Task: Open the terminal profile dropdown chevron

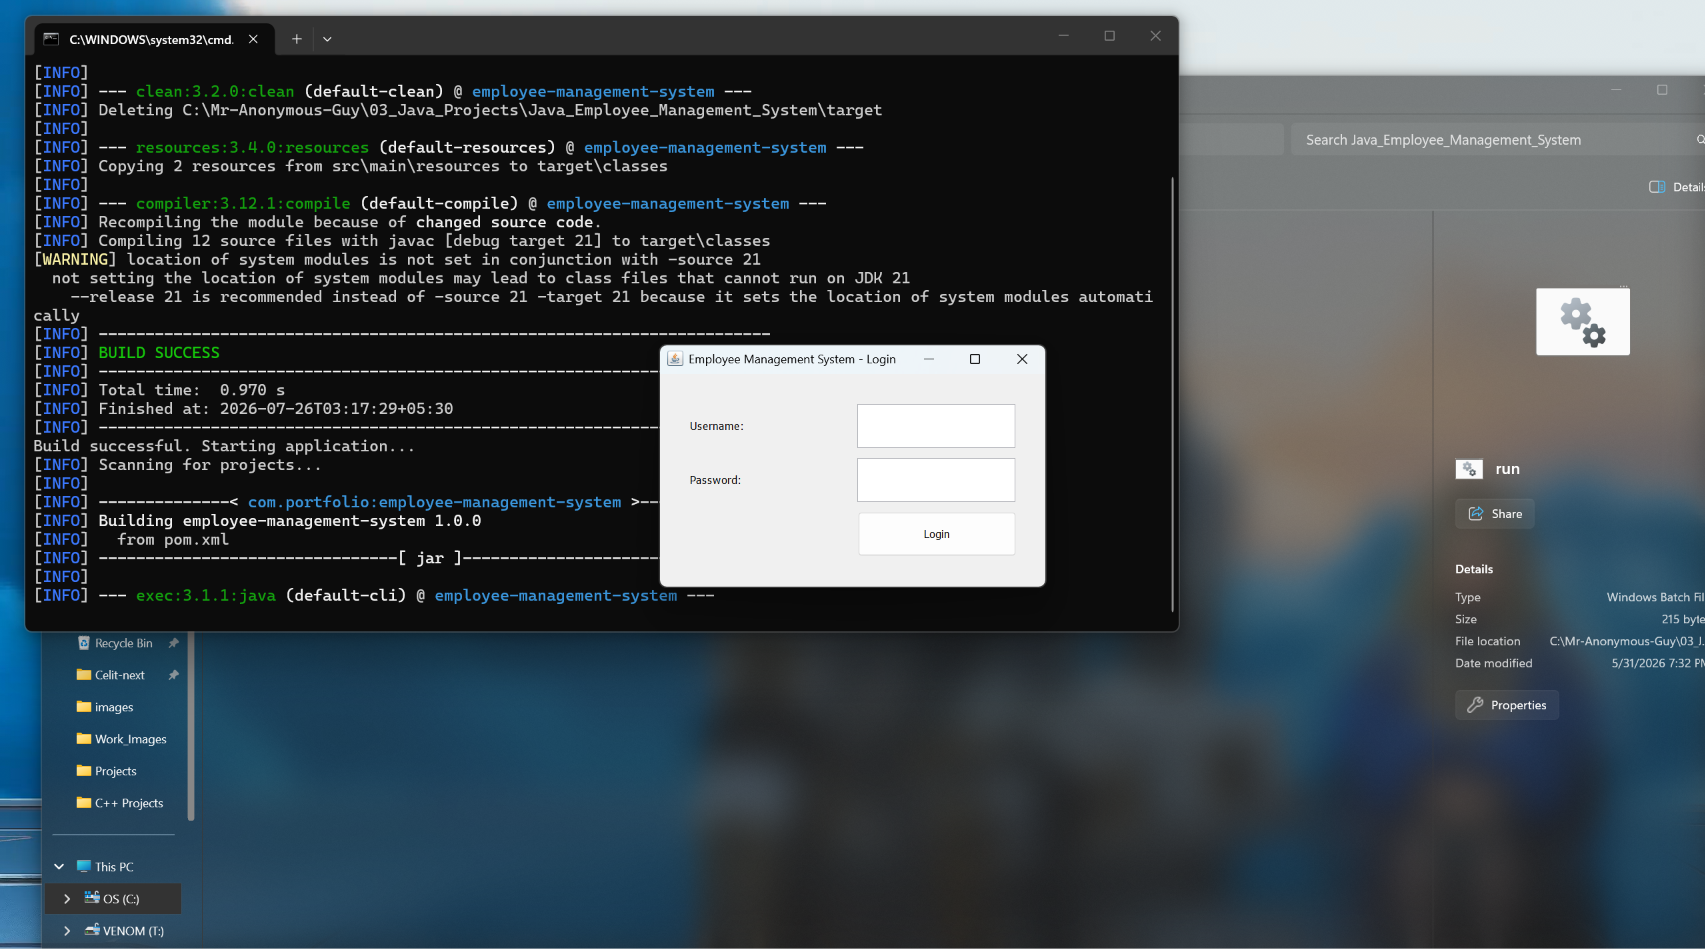Action: point(327,39)
